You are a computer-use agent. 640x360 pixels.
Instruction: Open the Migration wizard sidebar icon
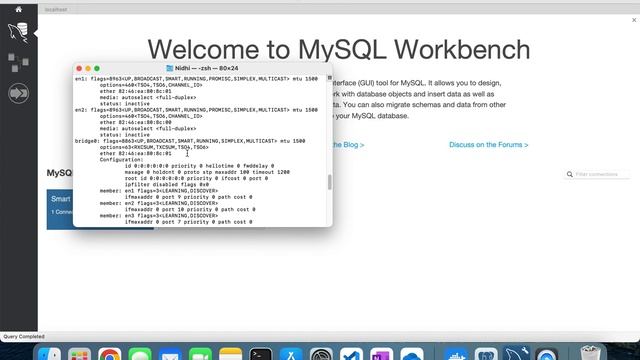point(18,93)
